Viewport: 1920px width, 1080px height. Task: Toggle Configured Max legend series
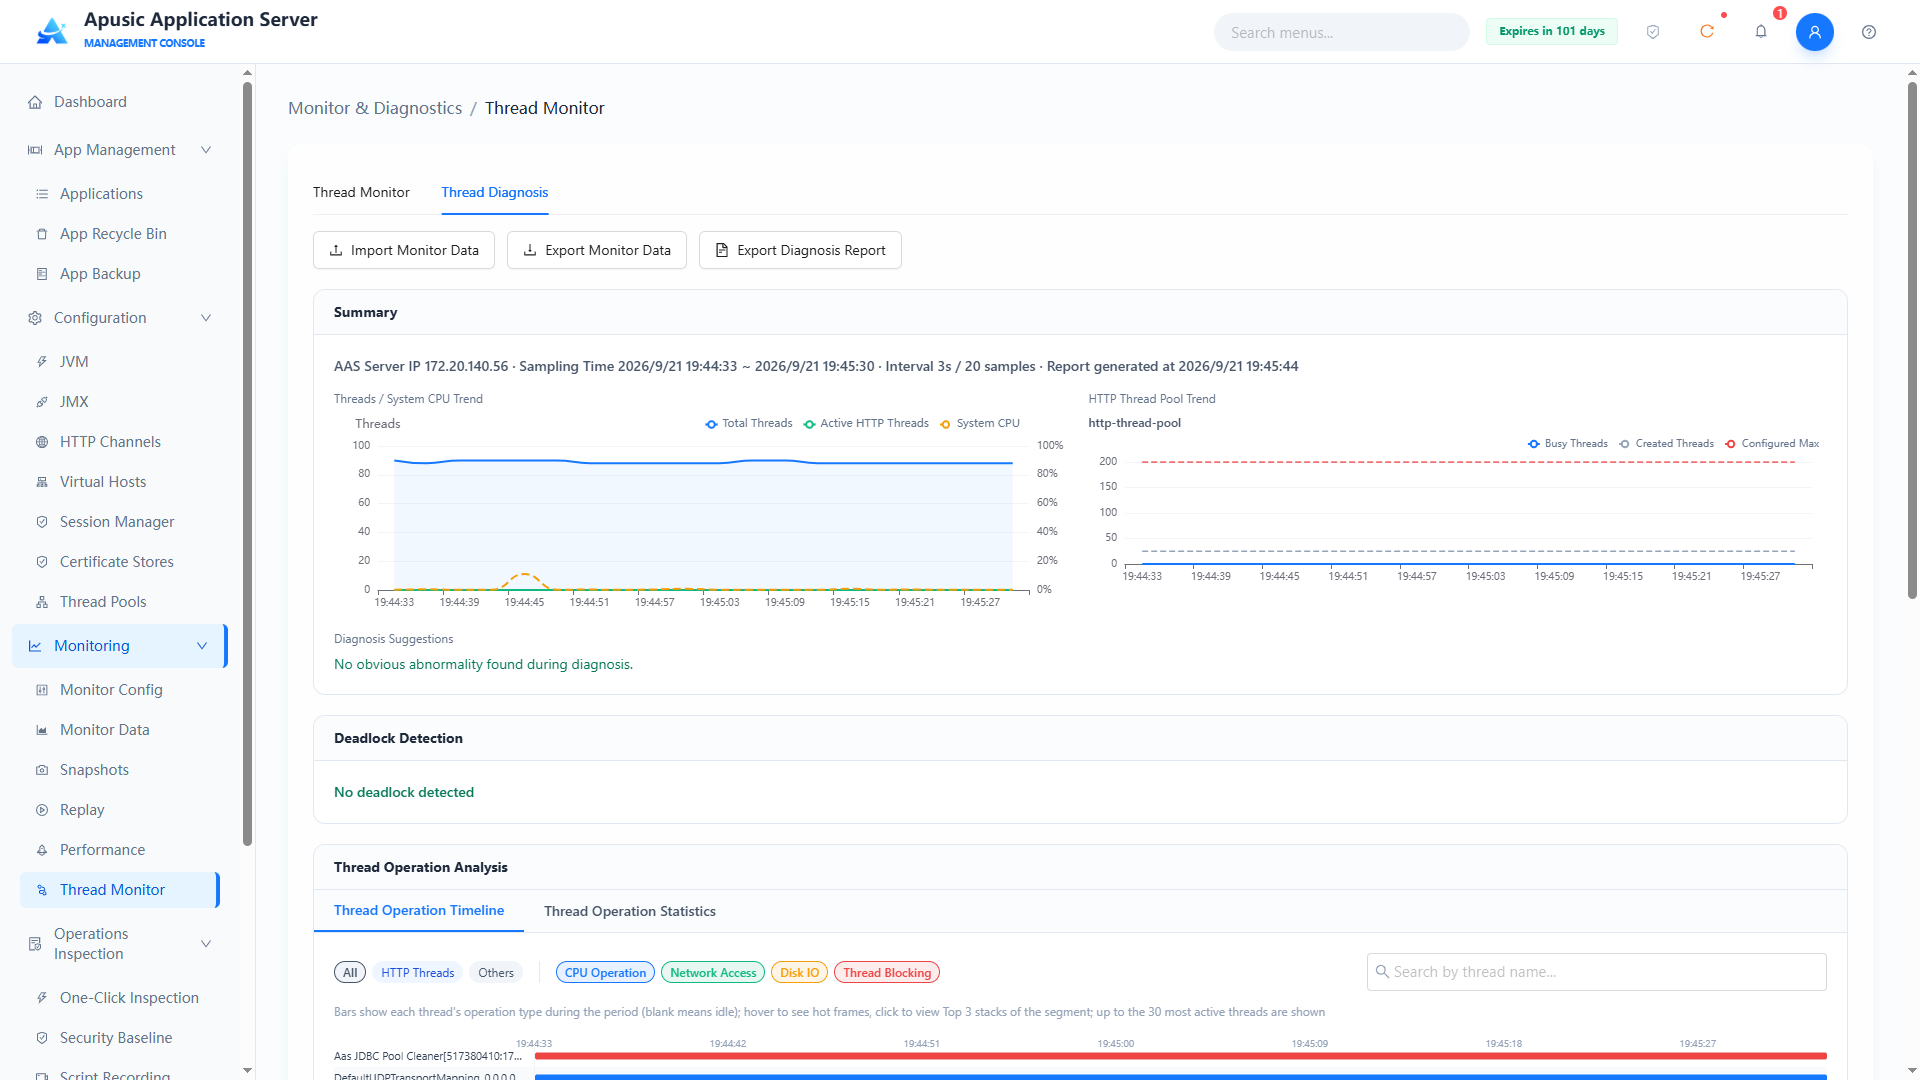[x=1771, y=443]
